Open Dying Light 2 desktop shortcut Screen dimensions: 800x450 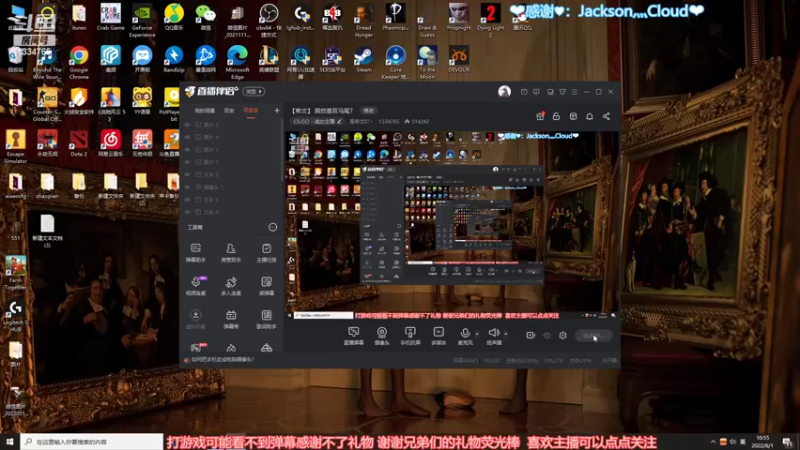490,20
